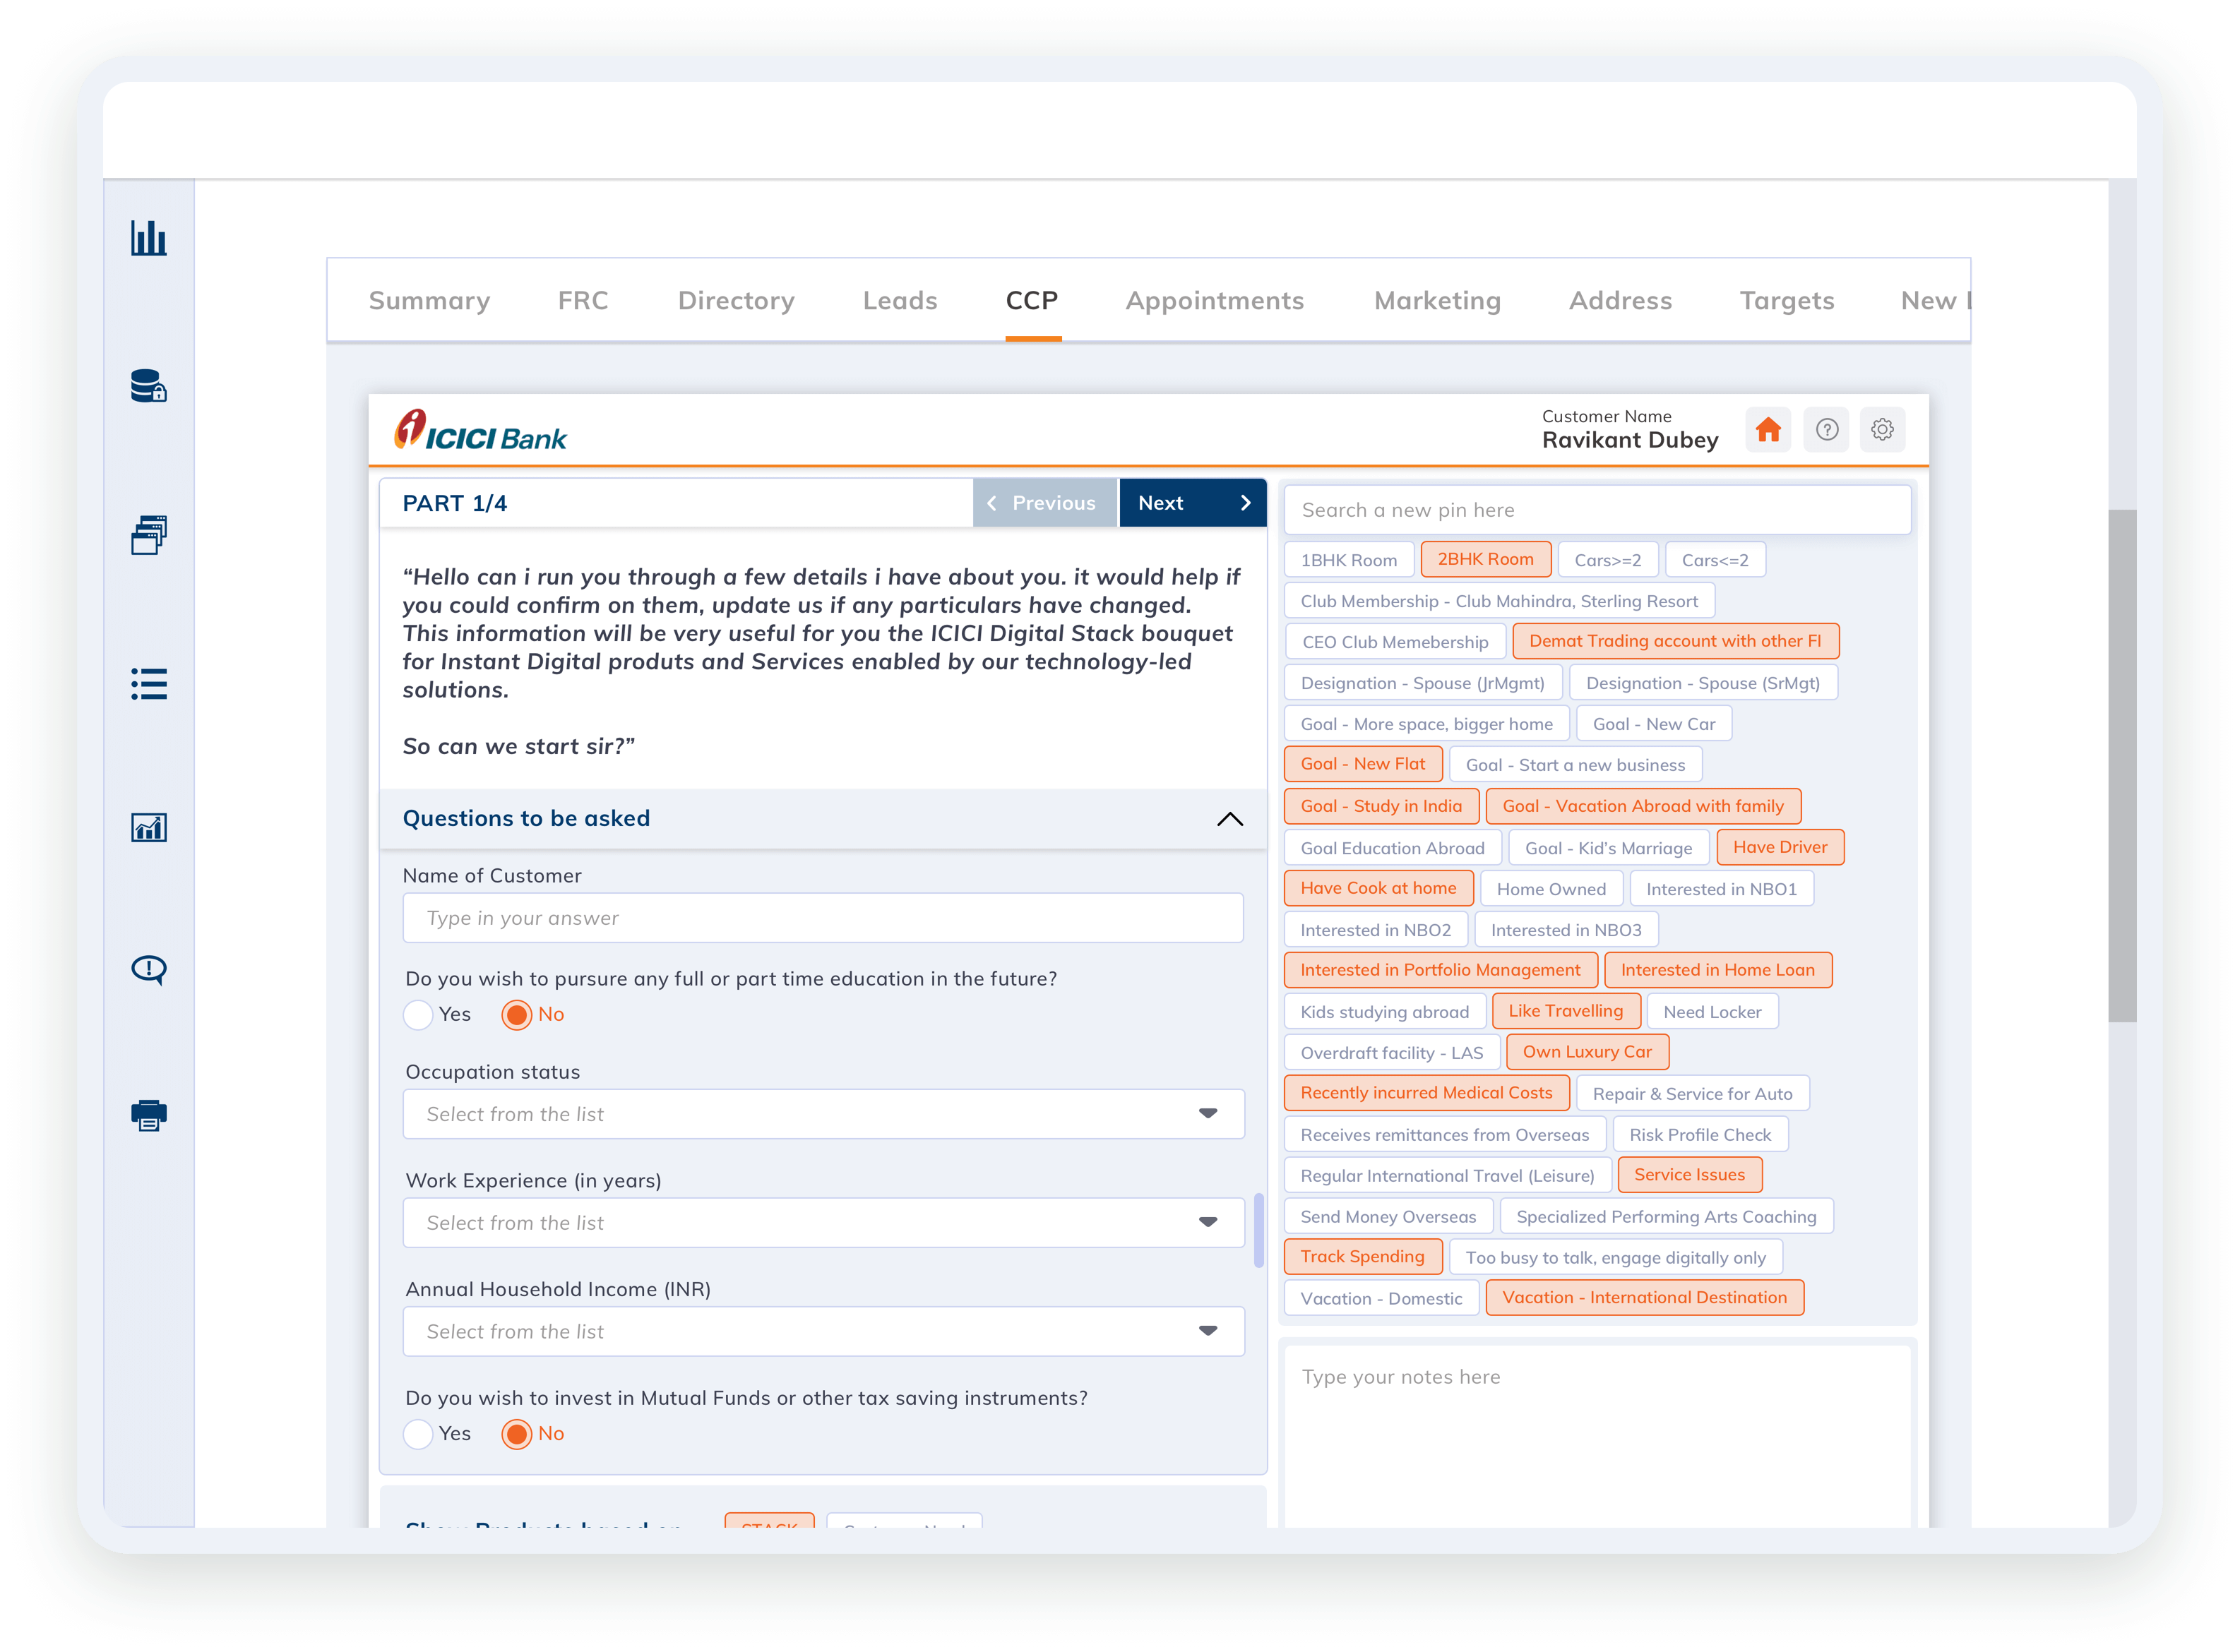This screenshot has height=1652, width=2240.
Task: Open Annual Household Income dropdown
Action: 823,1332
